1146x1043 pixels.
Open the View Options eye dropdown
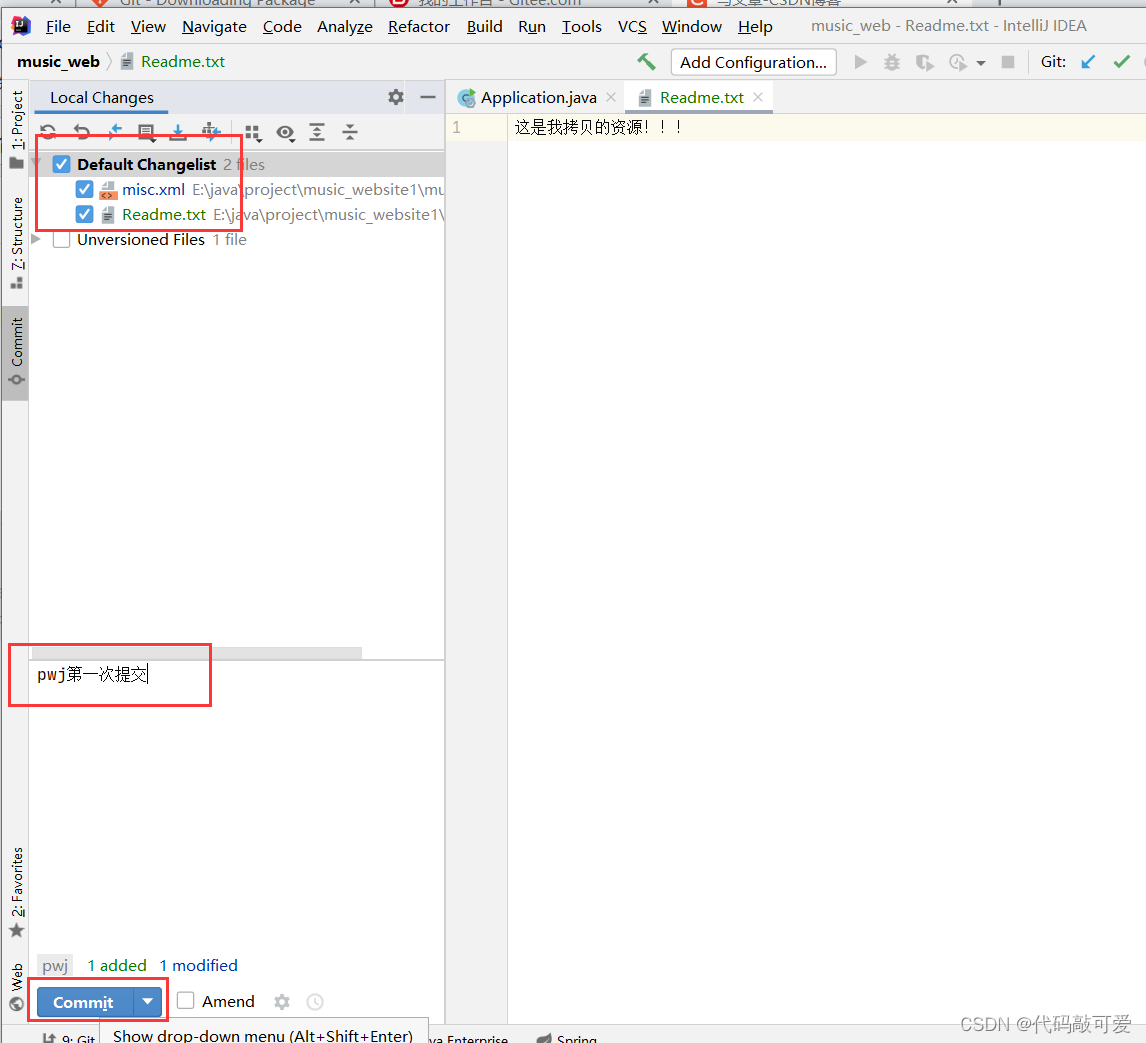[285, 133]
